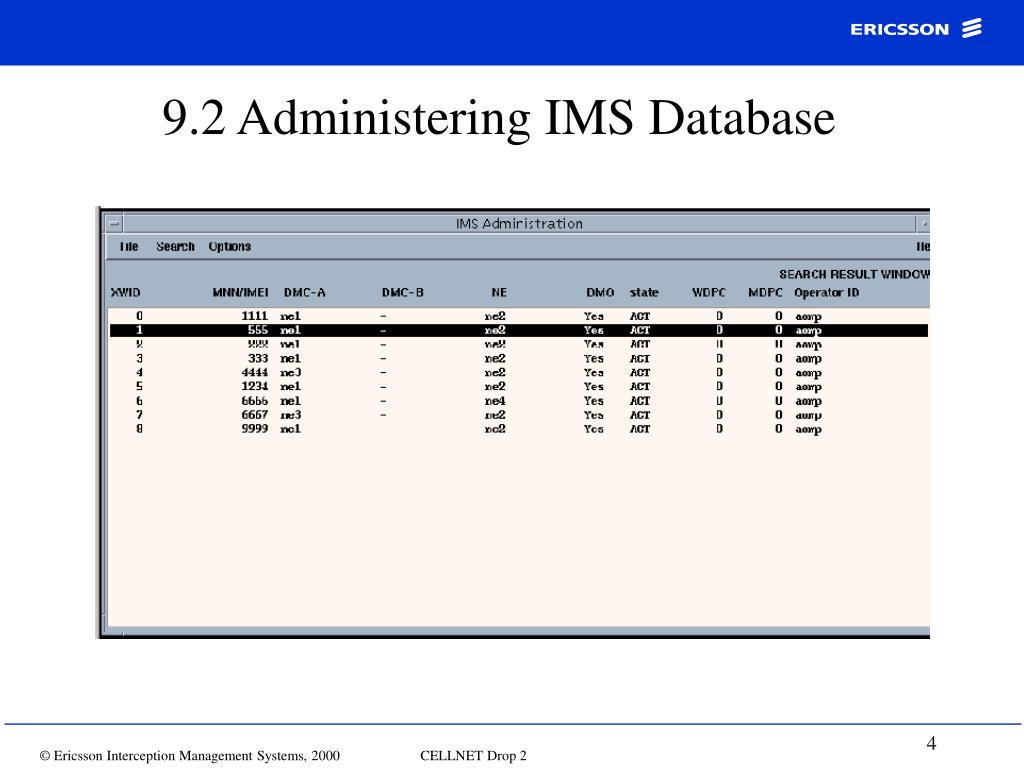Click the DMC-A column header
The height and width of the screenshot is (768, 1024).
point(304,293)
